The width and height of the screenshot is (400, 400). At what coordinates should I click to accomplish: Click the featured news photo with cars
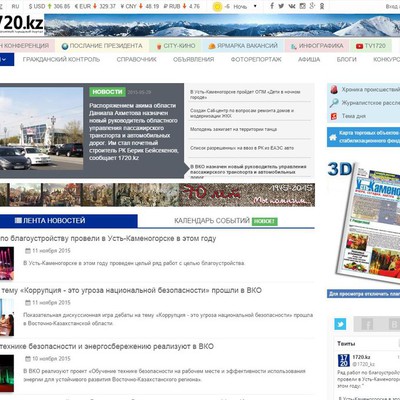41,129
